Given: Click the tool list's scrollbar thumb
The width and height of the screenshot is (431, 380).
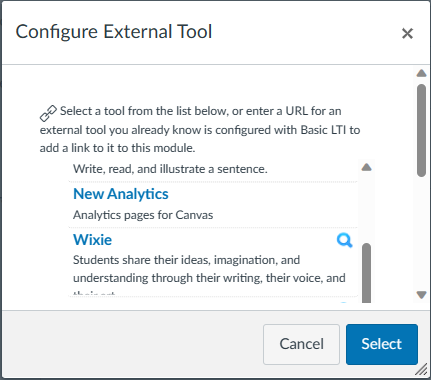Looking at the screenshot, I should [x=366, y=273].
